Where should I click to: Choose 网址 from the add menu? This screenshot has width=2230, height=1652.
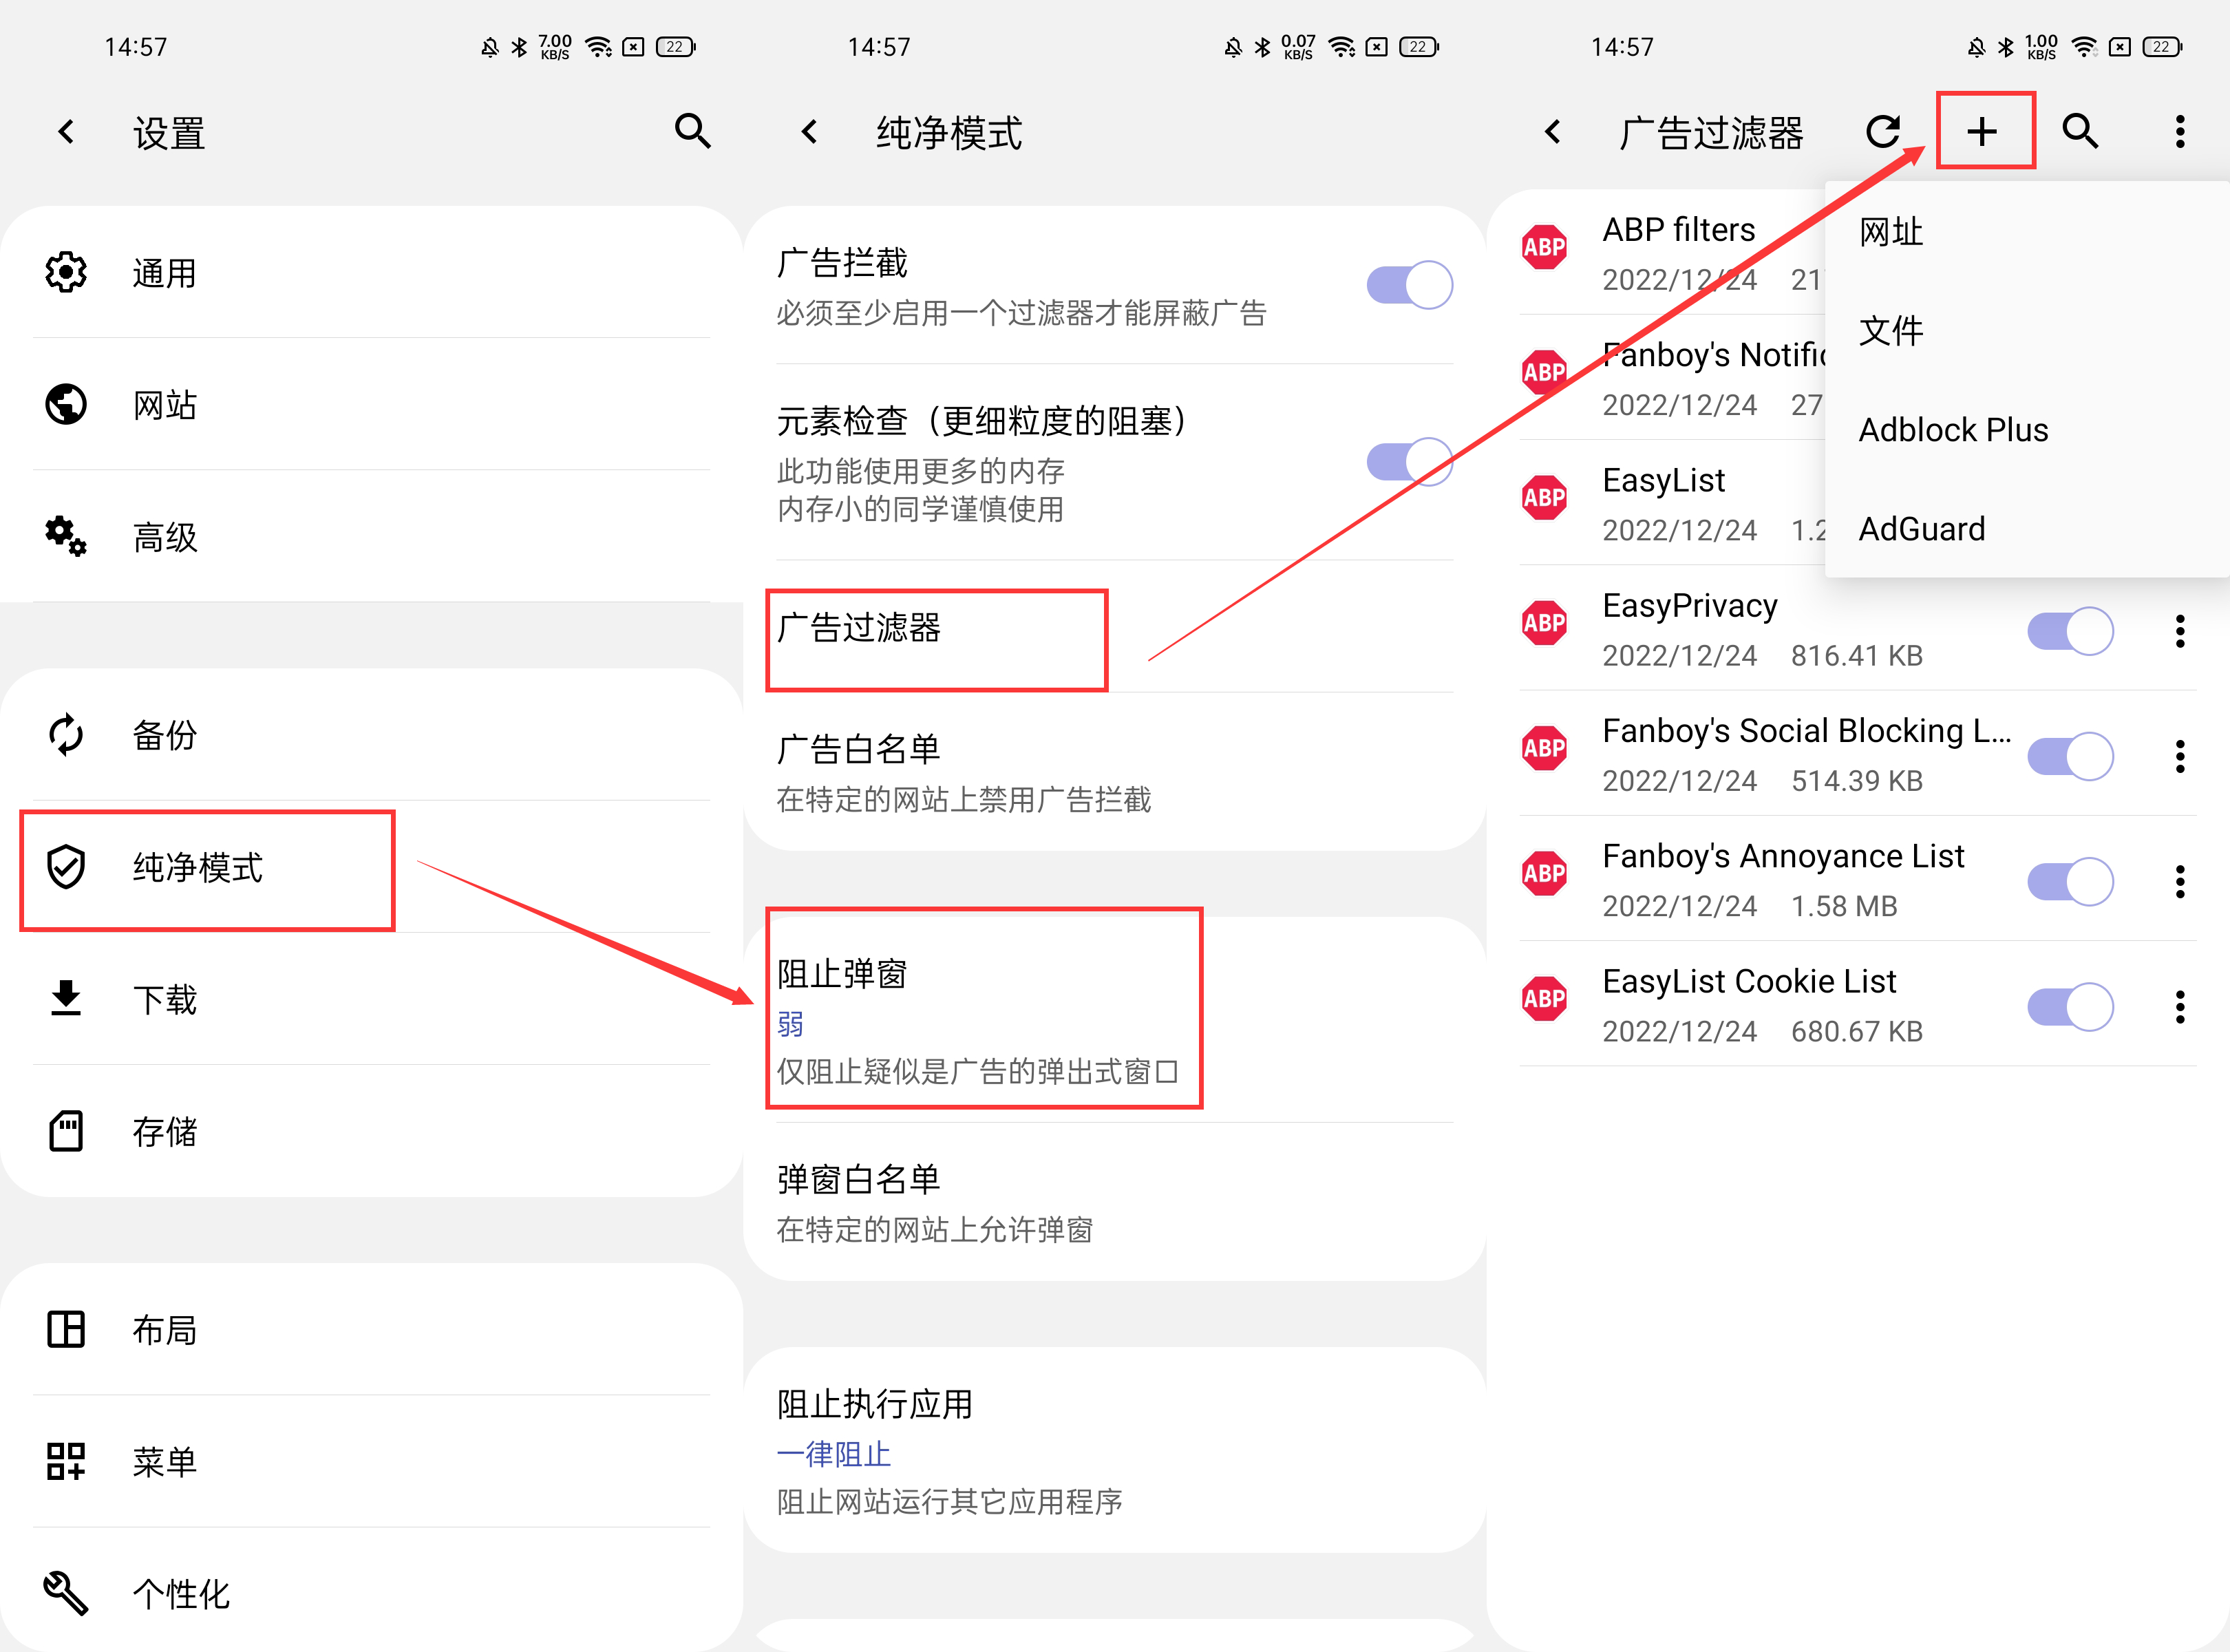click(2027, 232)
